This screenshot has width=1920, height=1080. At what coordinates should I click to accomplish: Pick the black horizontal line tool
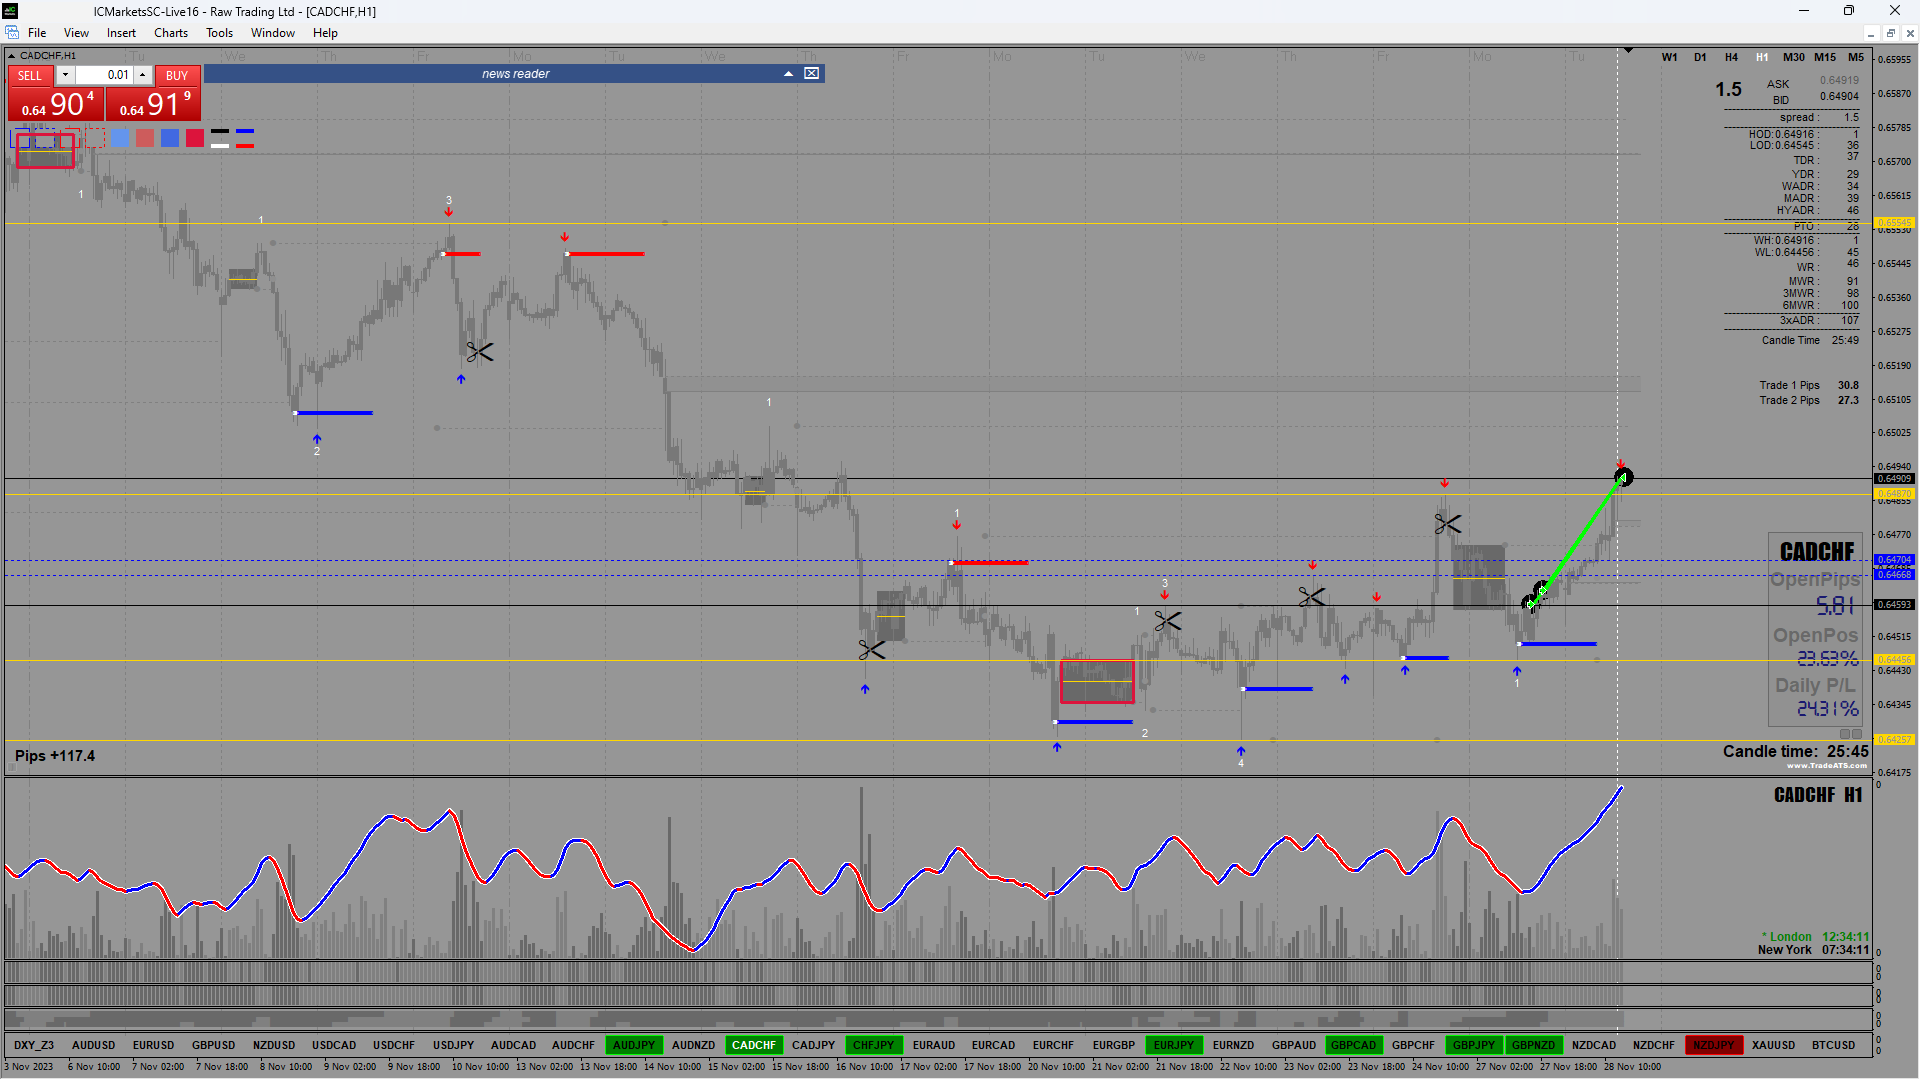click(x=220, y=132)
